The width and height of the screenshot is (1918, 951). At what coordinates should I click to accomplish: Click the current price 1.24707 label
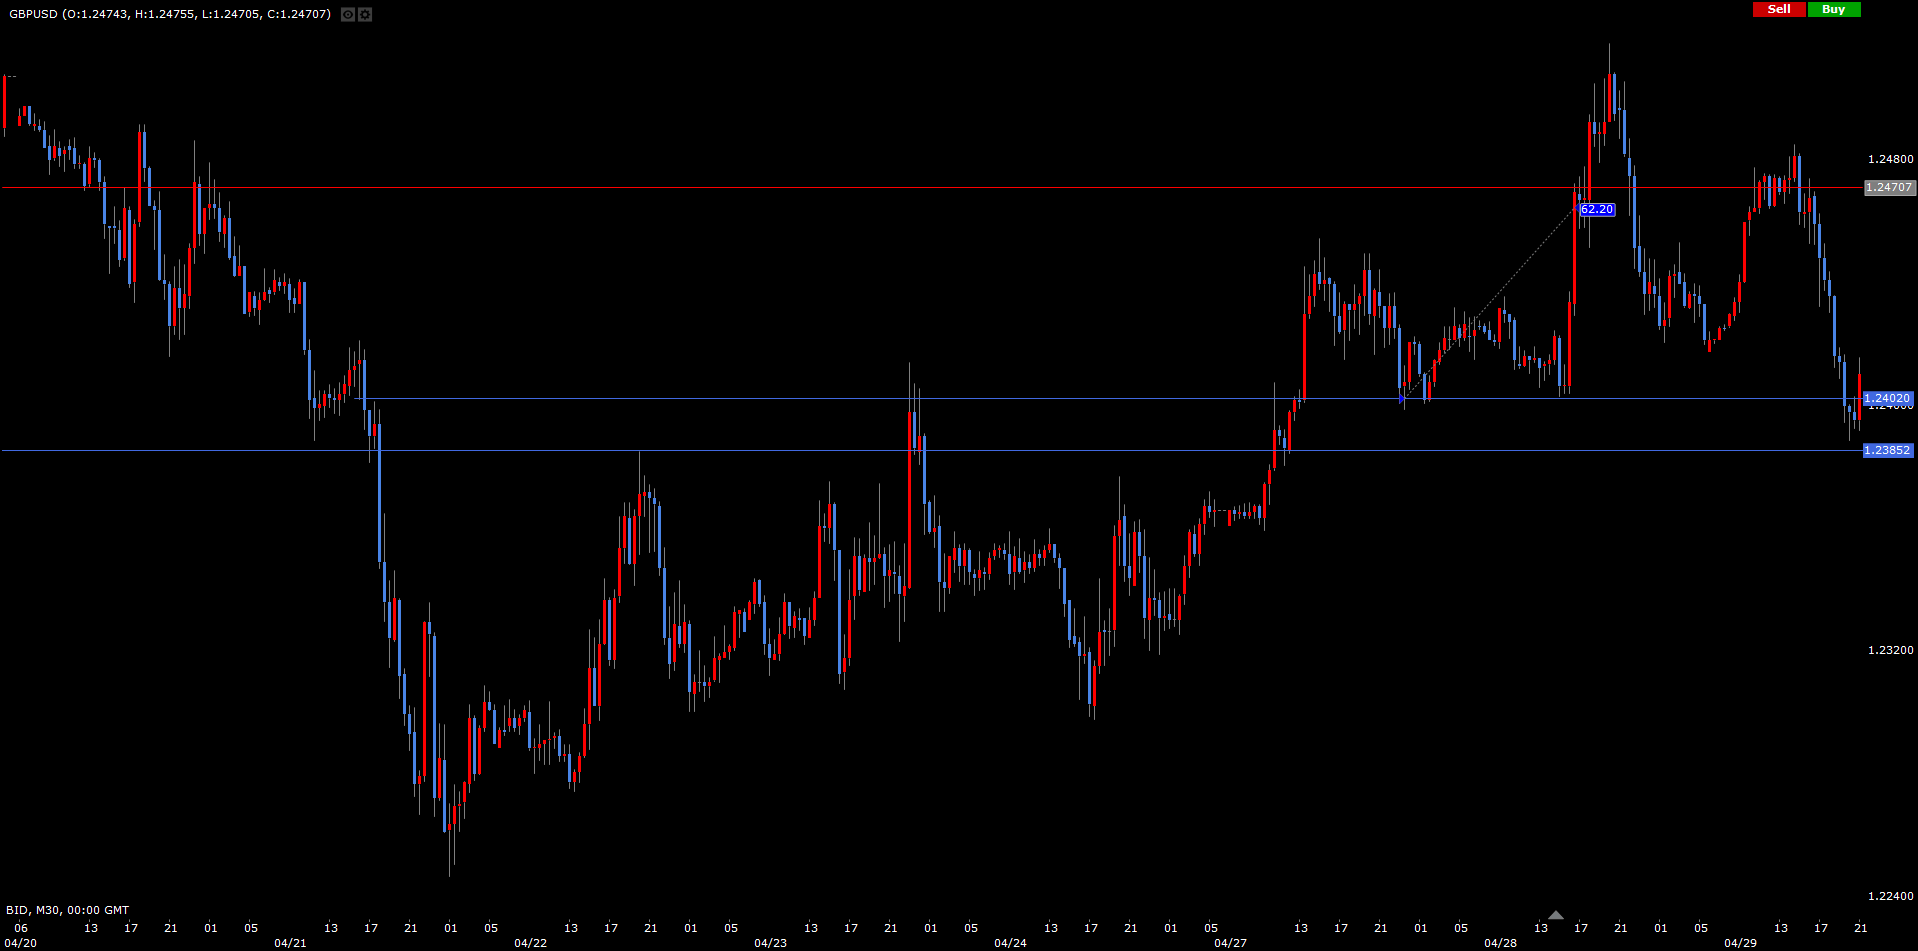click(x=1888, y=187)
